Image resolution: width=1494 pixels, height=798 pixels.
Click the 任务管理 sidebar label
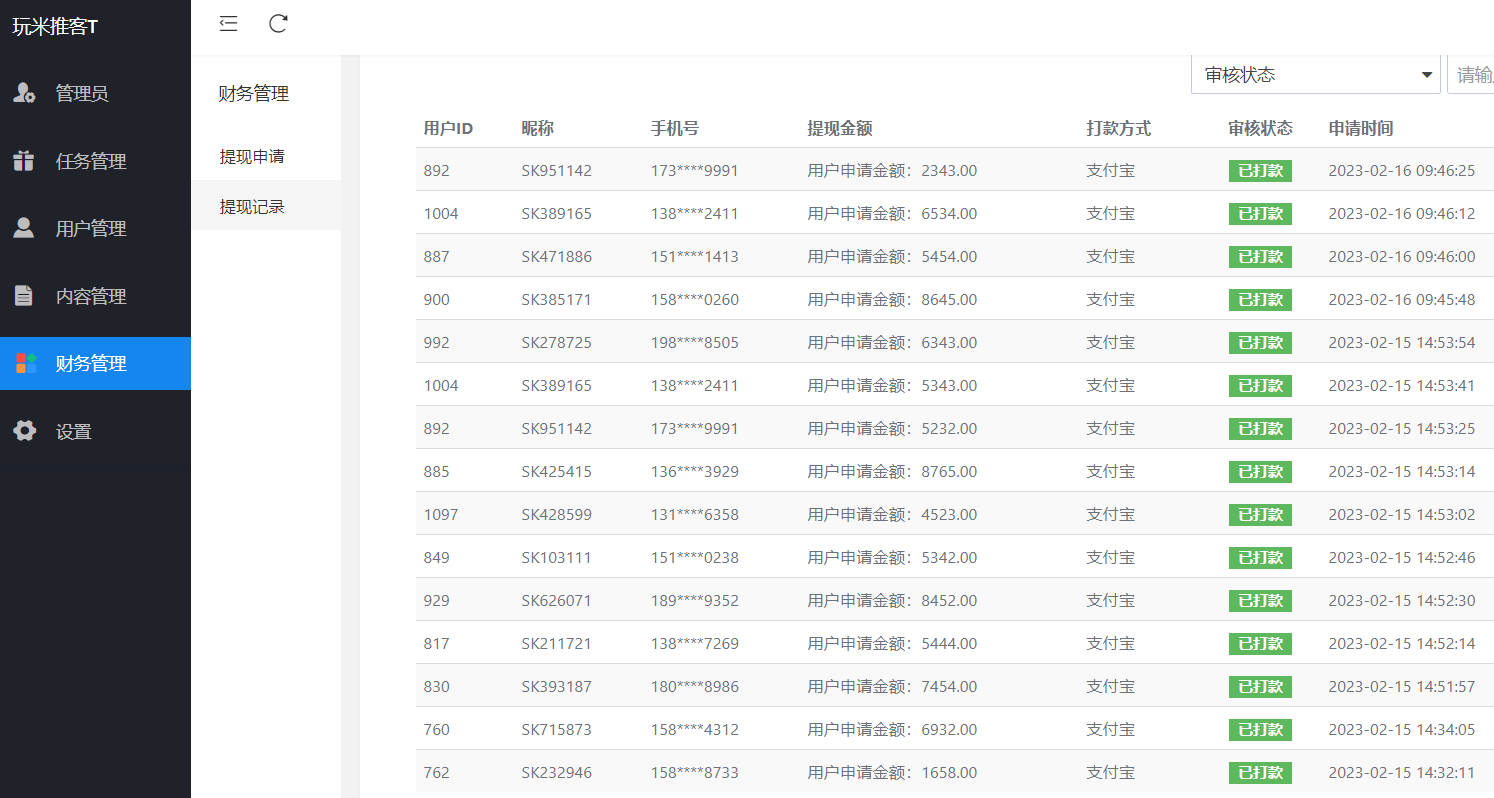[91, 161]
